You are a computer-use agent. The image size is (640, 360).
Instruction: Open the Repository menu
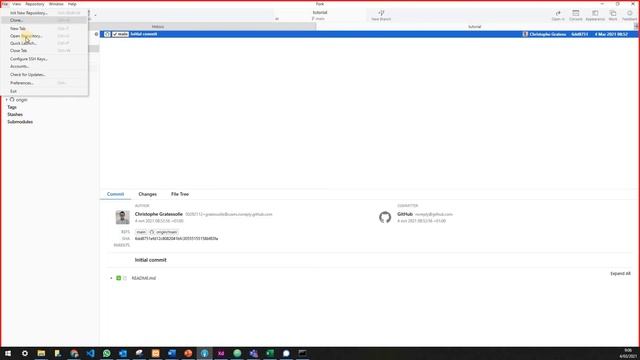(x=35, y=4)
